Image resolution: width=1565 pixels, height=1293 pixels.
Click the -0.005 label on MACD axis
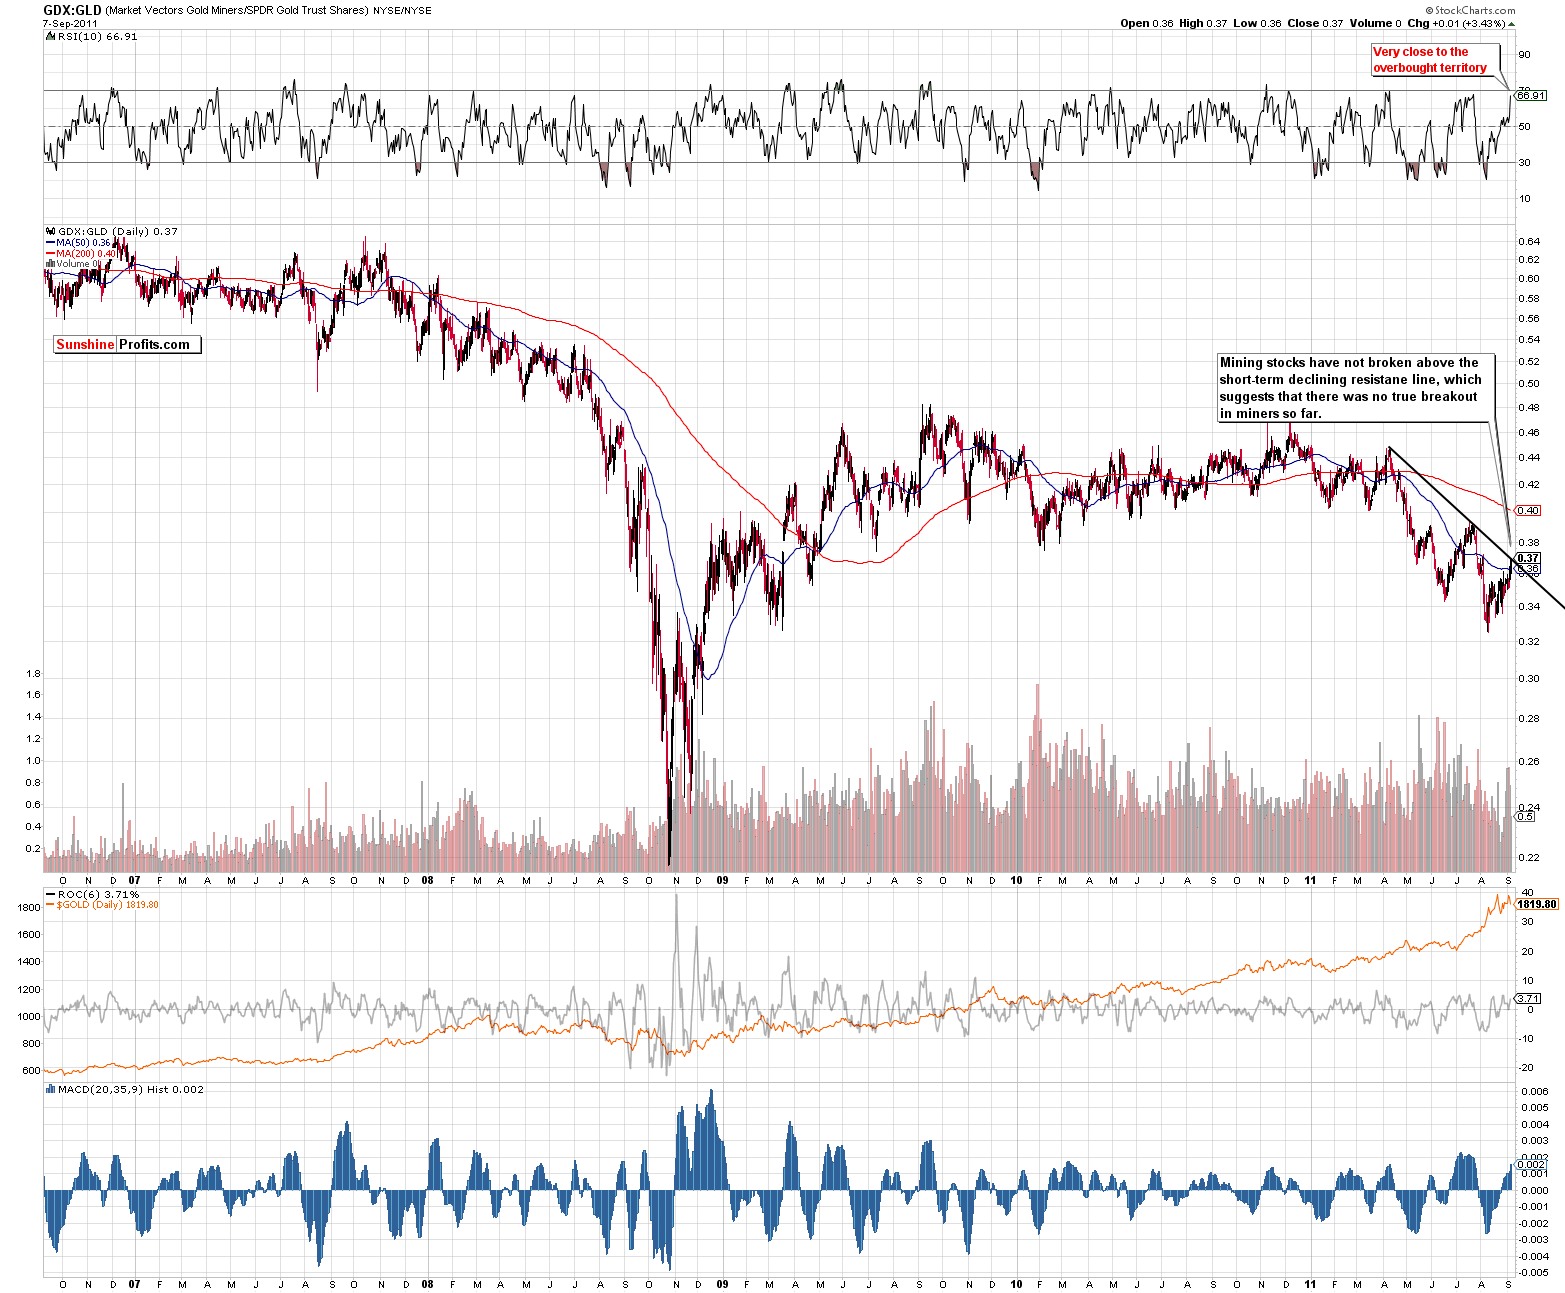(1535, 1273)
